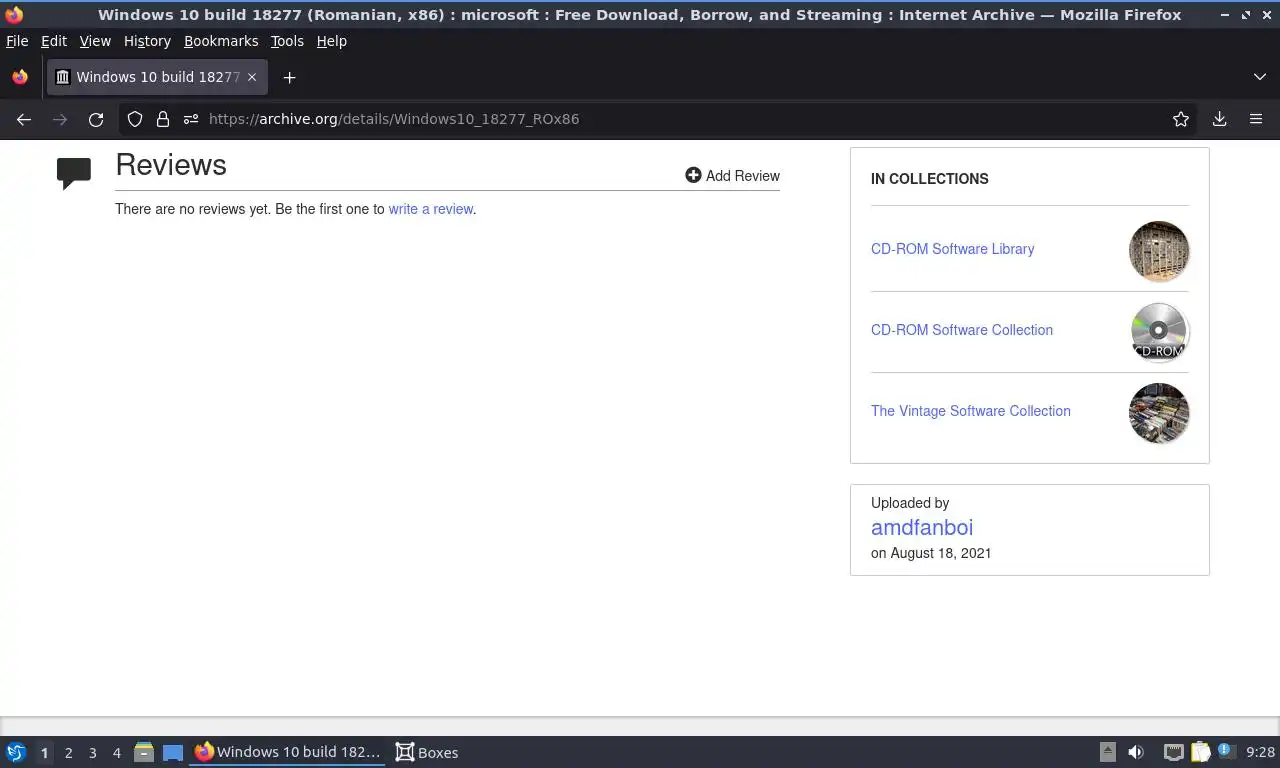Open the Edit menu

coord(54,41)
